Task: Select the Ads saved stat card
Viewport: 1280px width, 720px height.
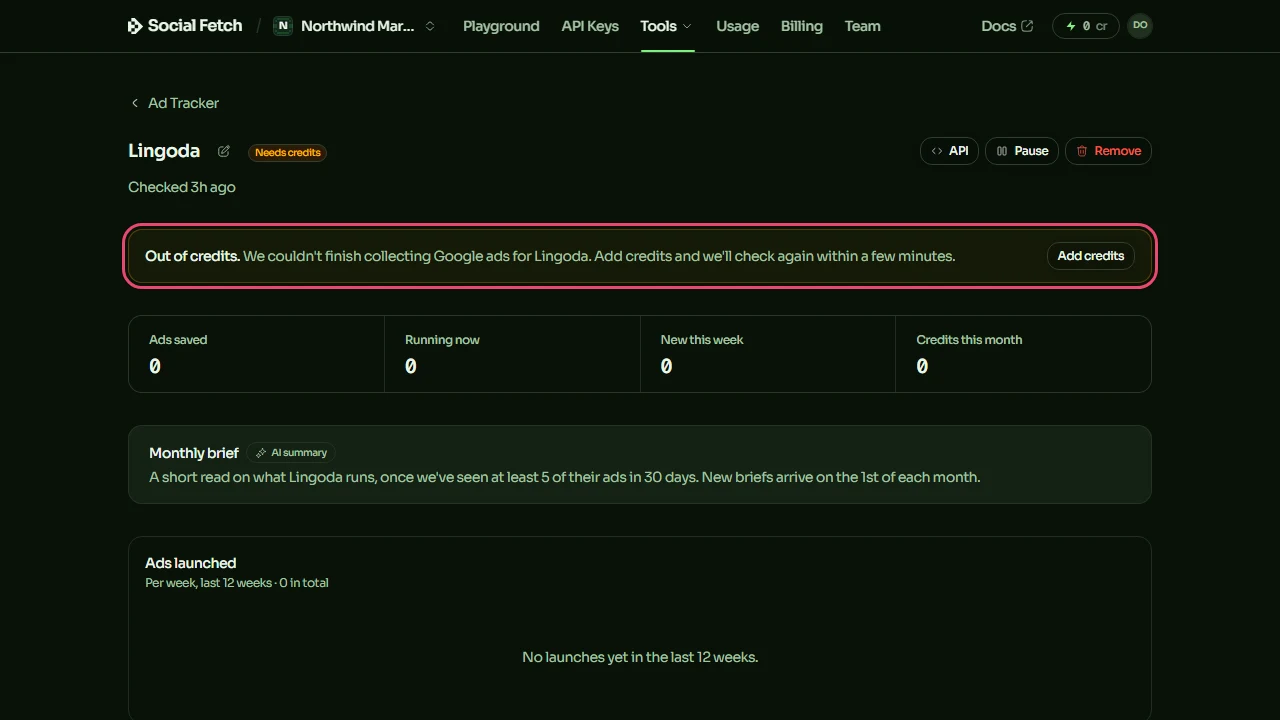Action: click(256, 354)
